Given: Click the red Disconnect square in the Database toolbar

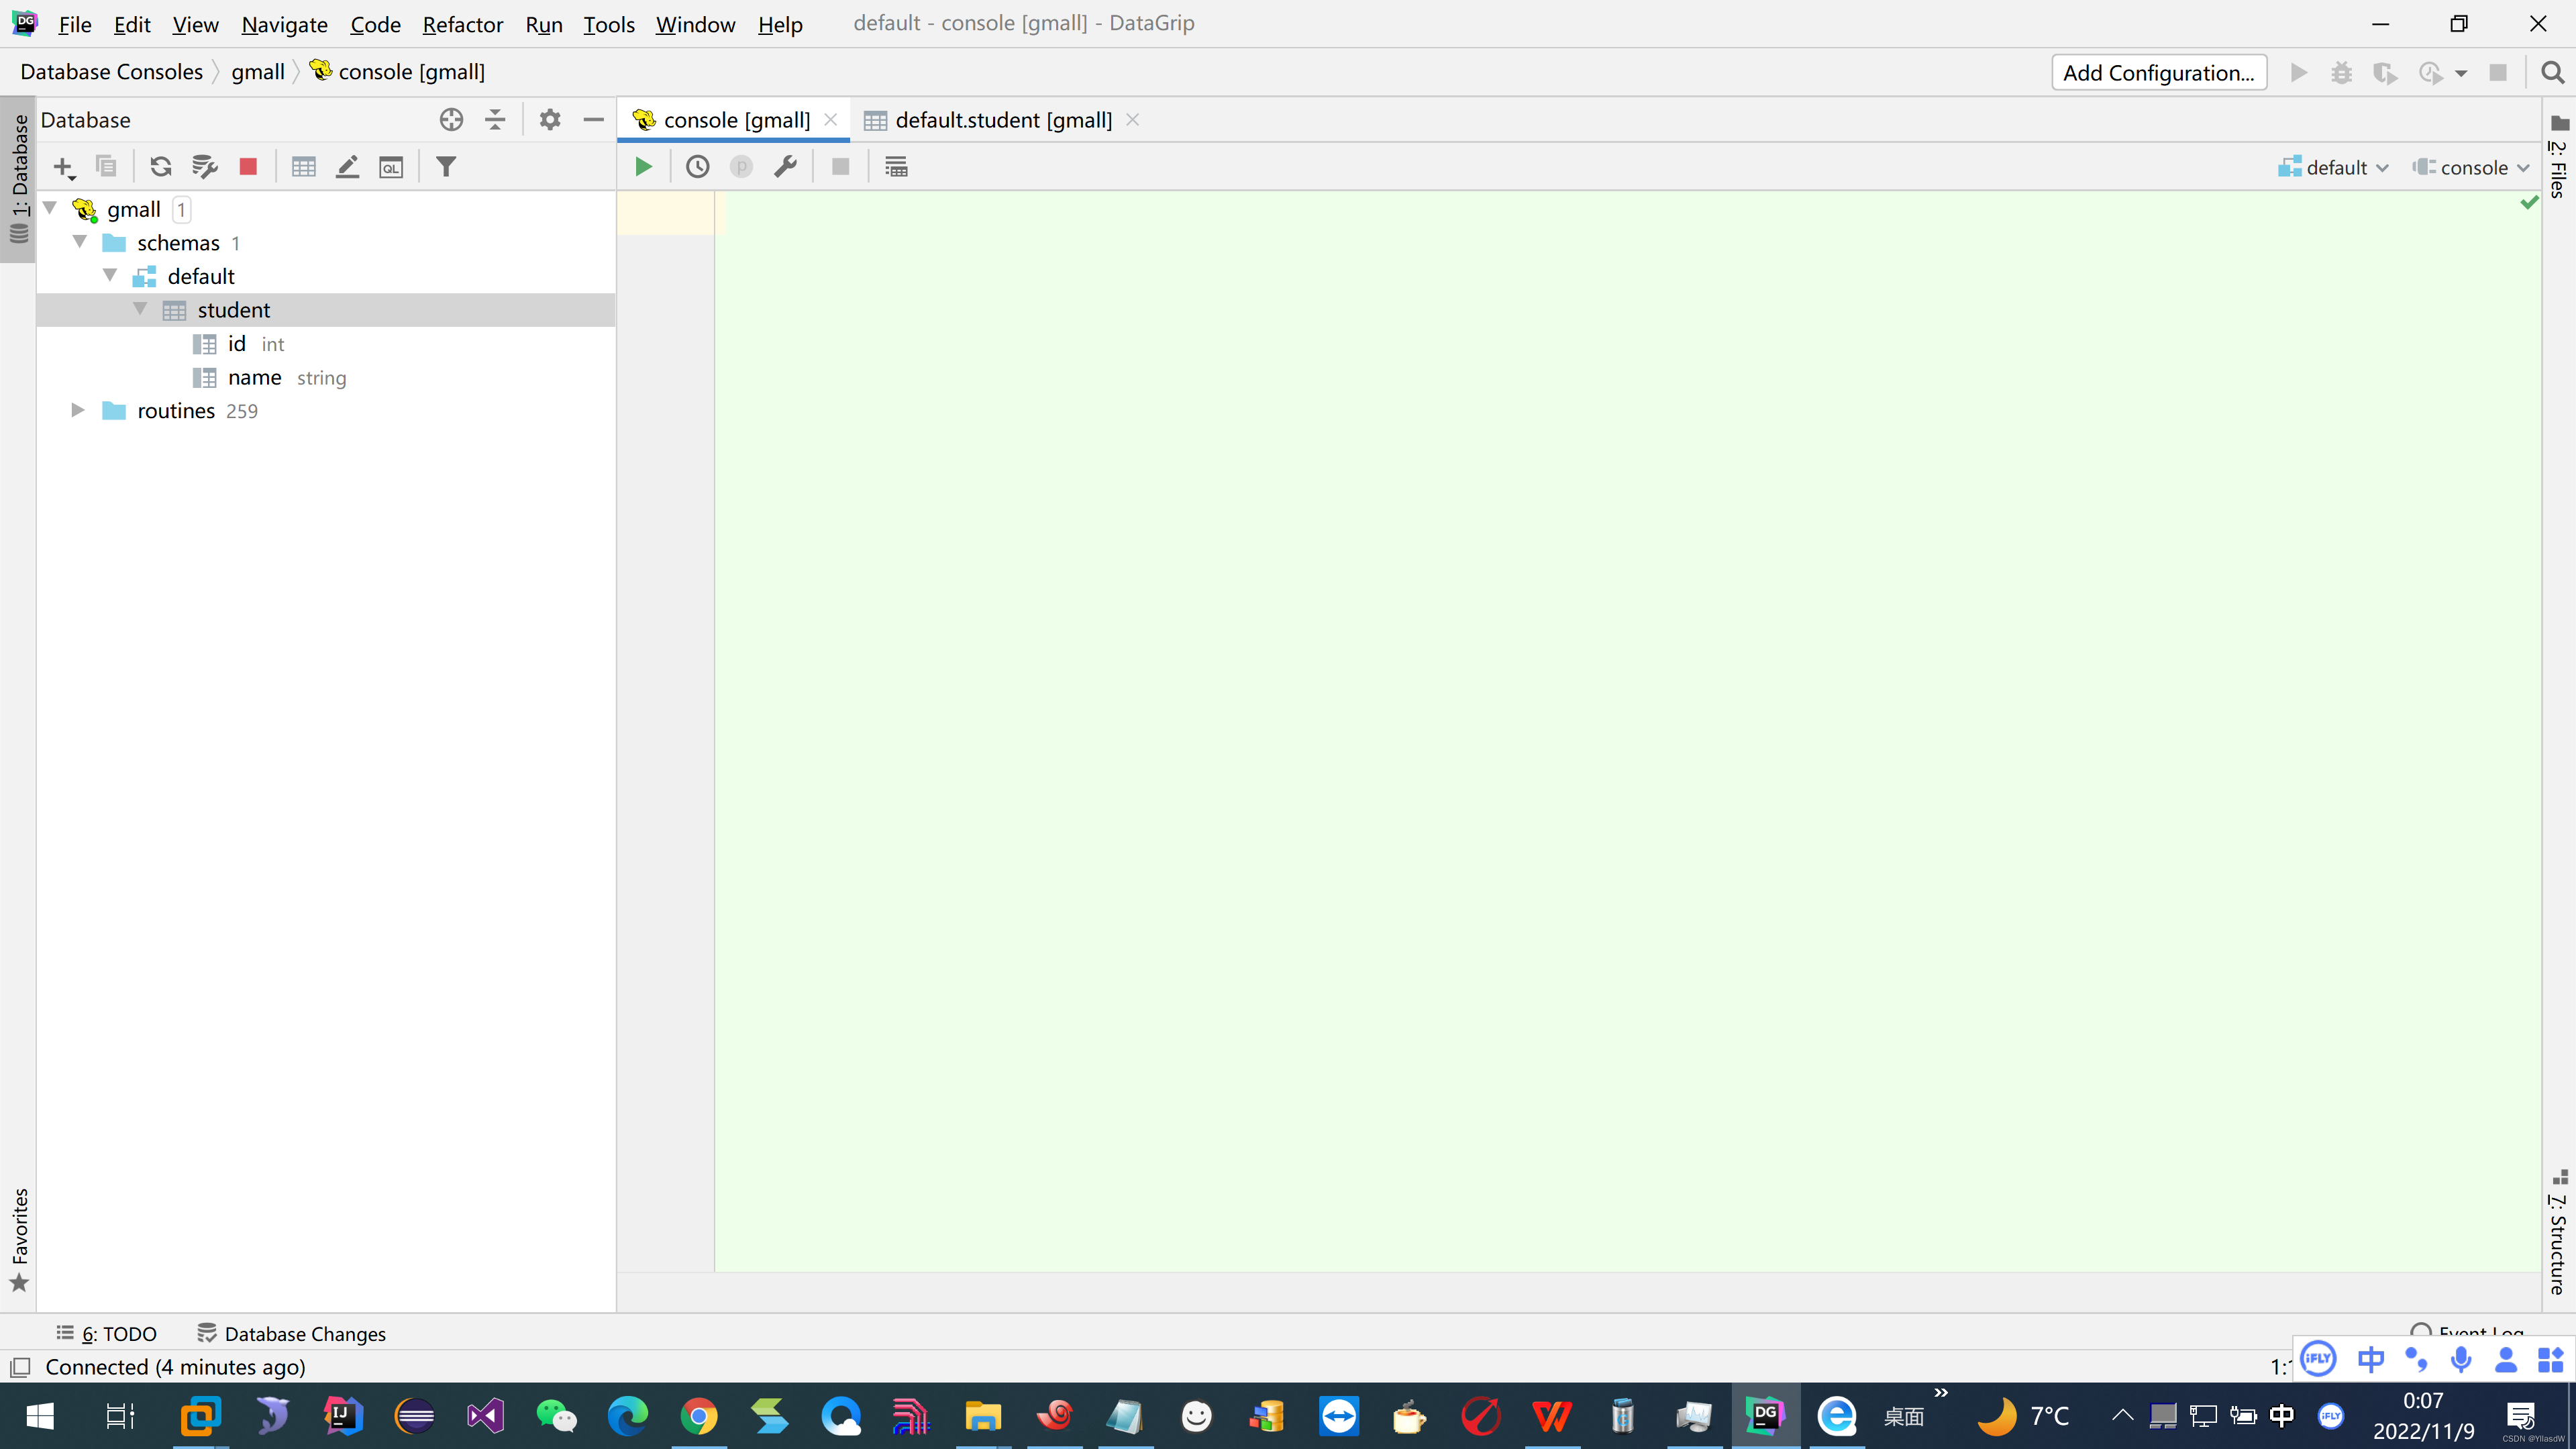Looking at the screenshot, I should 248,167.
